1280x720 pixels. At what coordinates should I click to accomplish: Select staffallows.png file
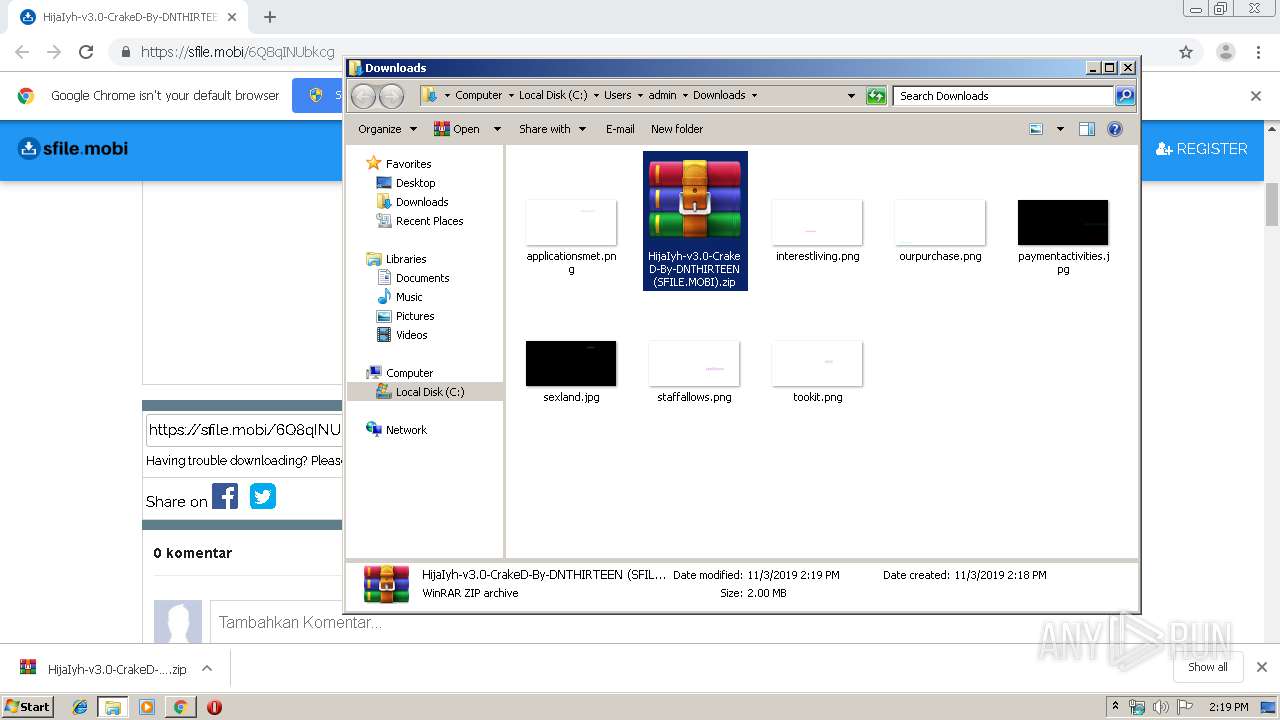[694, 372]
